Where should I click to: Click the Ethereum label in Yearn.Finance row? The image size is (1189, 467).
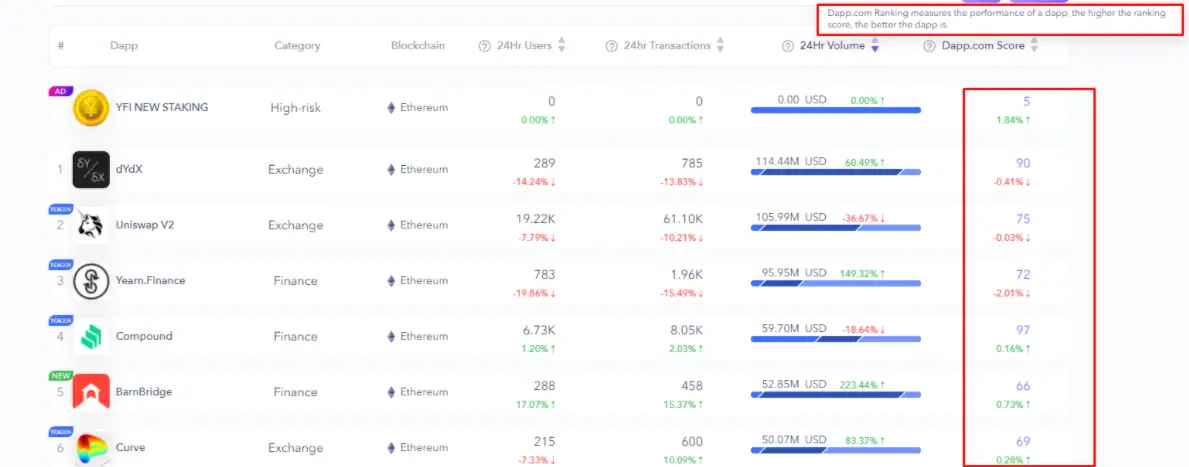click(424, 281)
